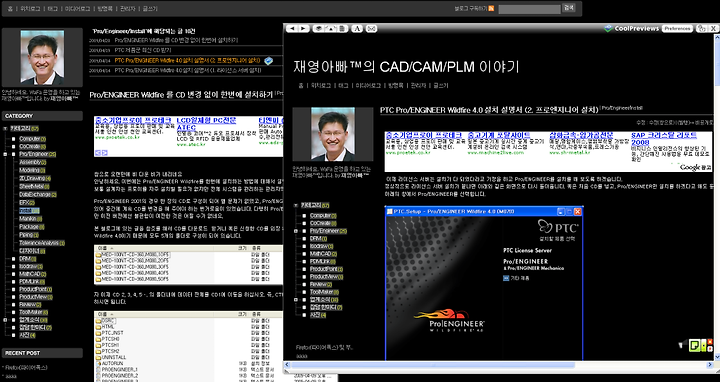Focus the blog search input field

(x=529, y=9)
